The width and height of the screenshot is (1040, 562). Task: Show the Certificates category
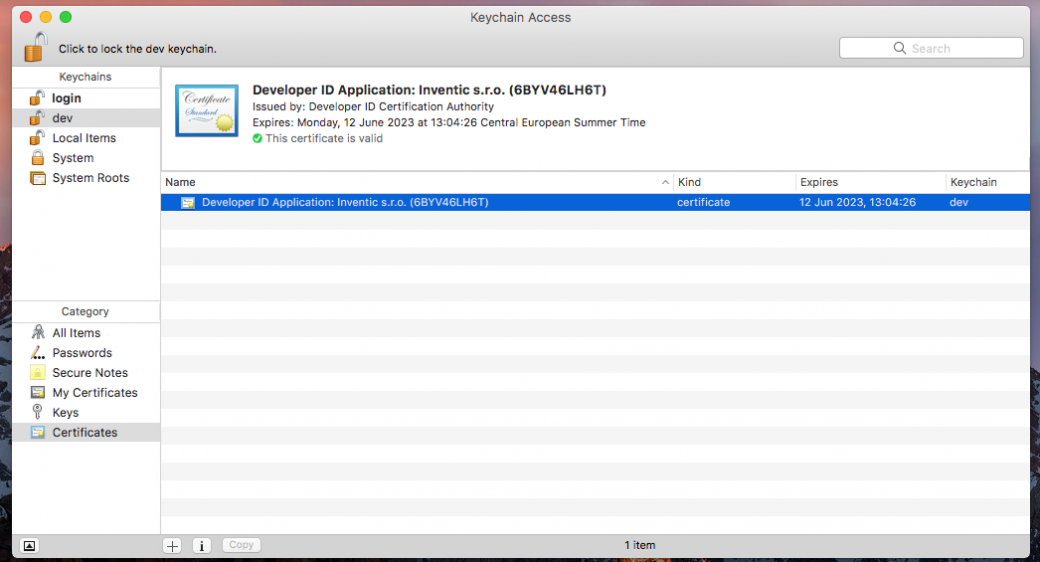[86, 433]
